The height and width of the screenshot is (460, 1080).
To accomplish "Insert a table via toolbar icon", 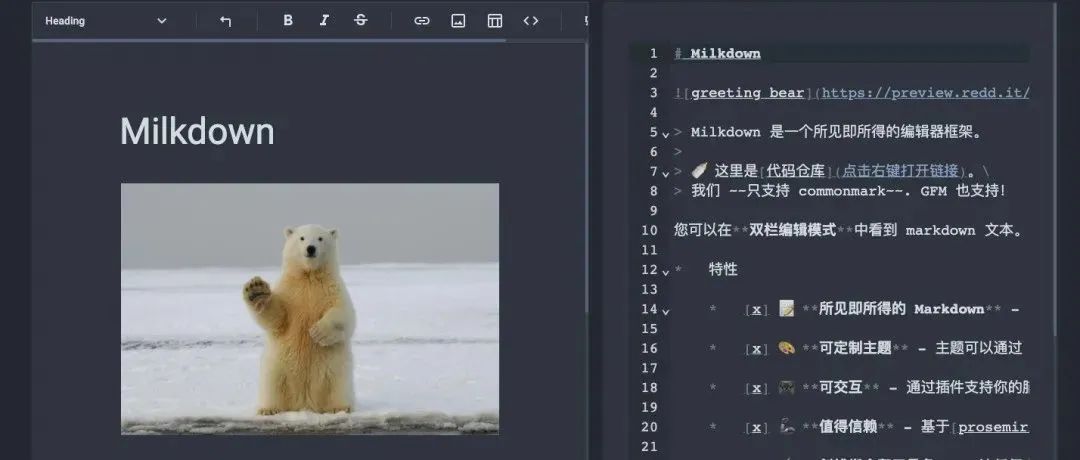I will (495, 21).
